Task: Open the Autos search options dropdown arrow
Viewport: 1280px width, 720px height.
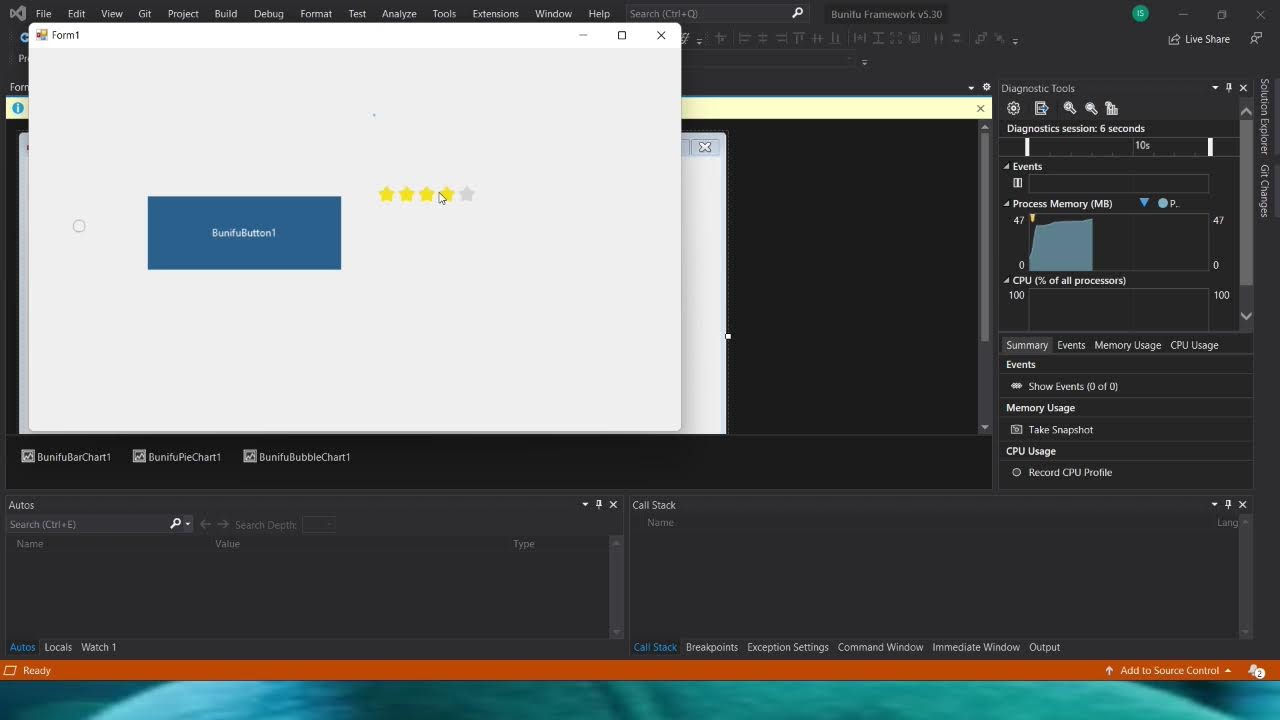Action: tap(187, 524)
